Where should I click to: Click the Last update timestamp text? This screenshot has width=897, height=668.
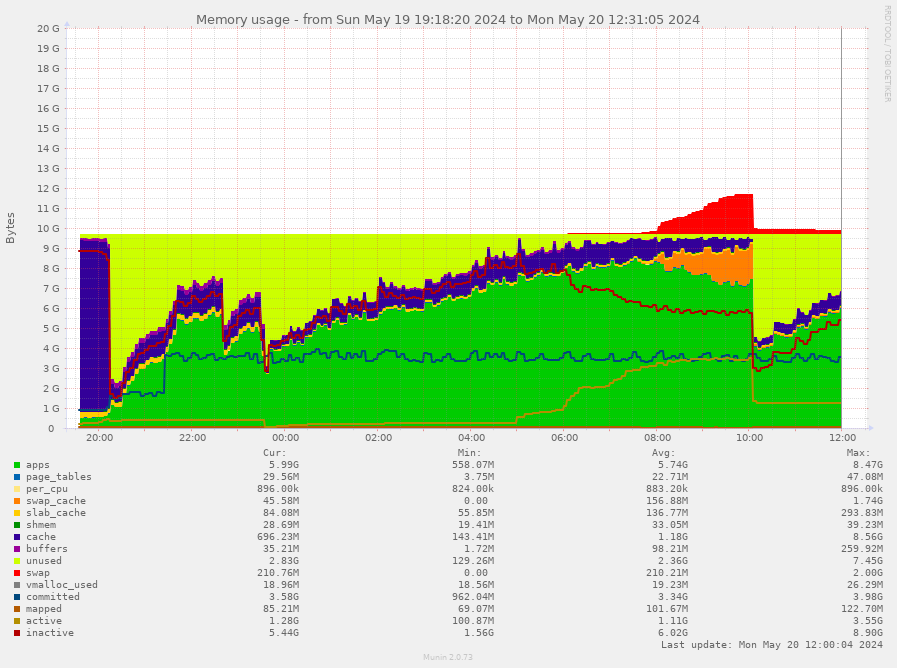(x=771, y=645)
